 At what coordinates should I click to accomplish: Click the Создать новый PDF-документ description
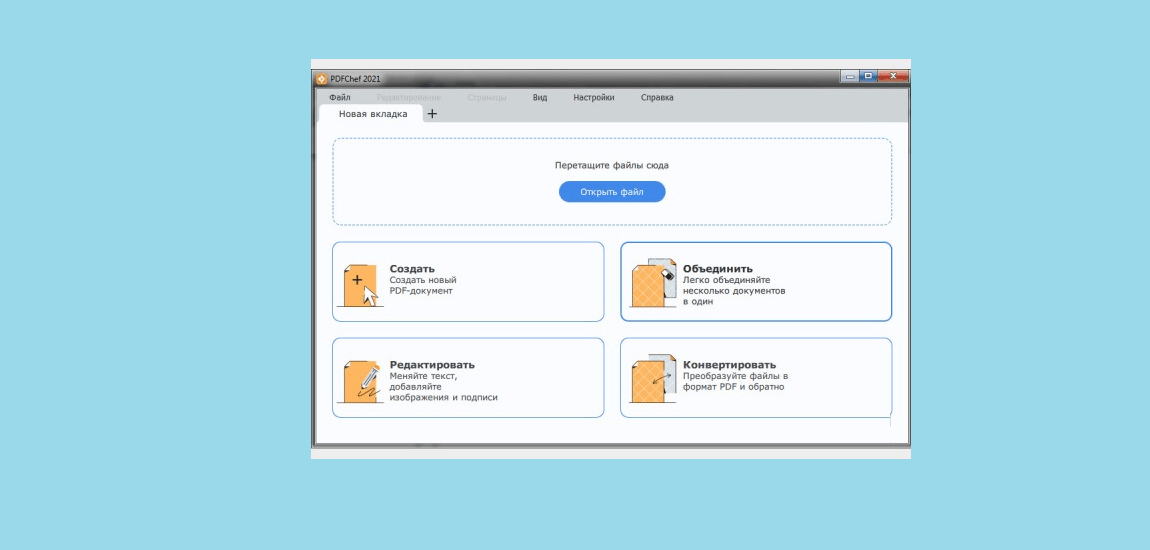(423, 285)
